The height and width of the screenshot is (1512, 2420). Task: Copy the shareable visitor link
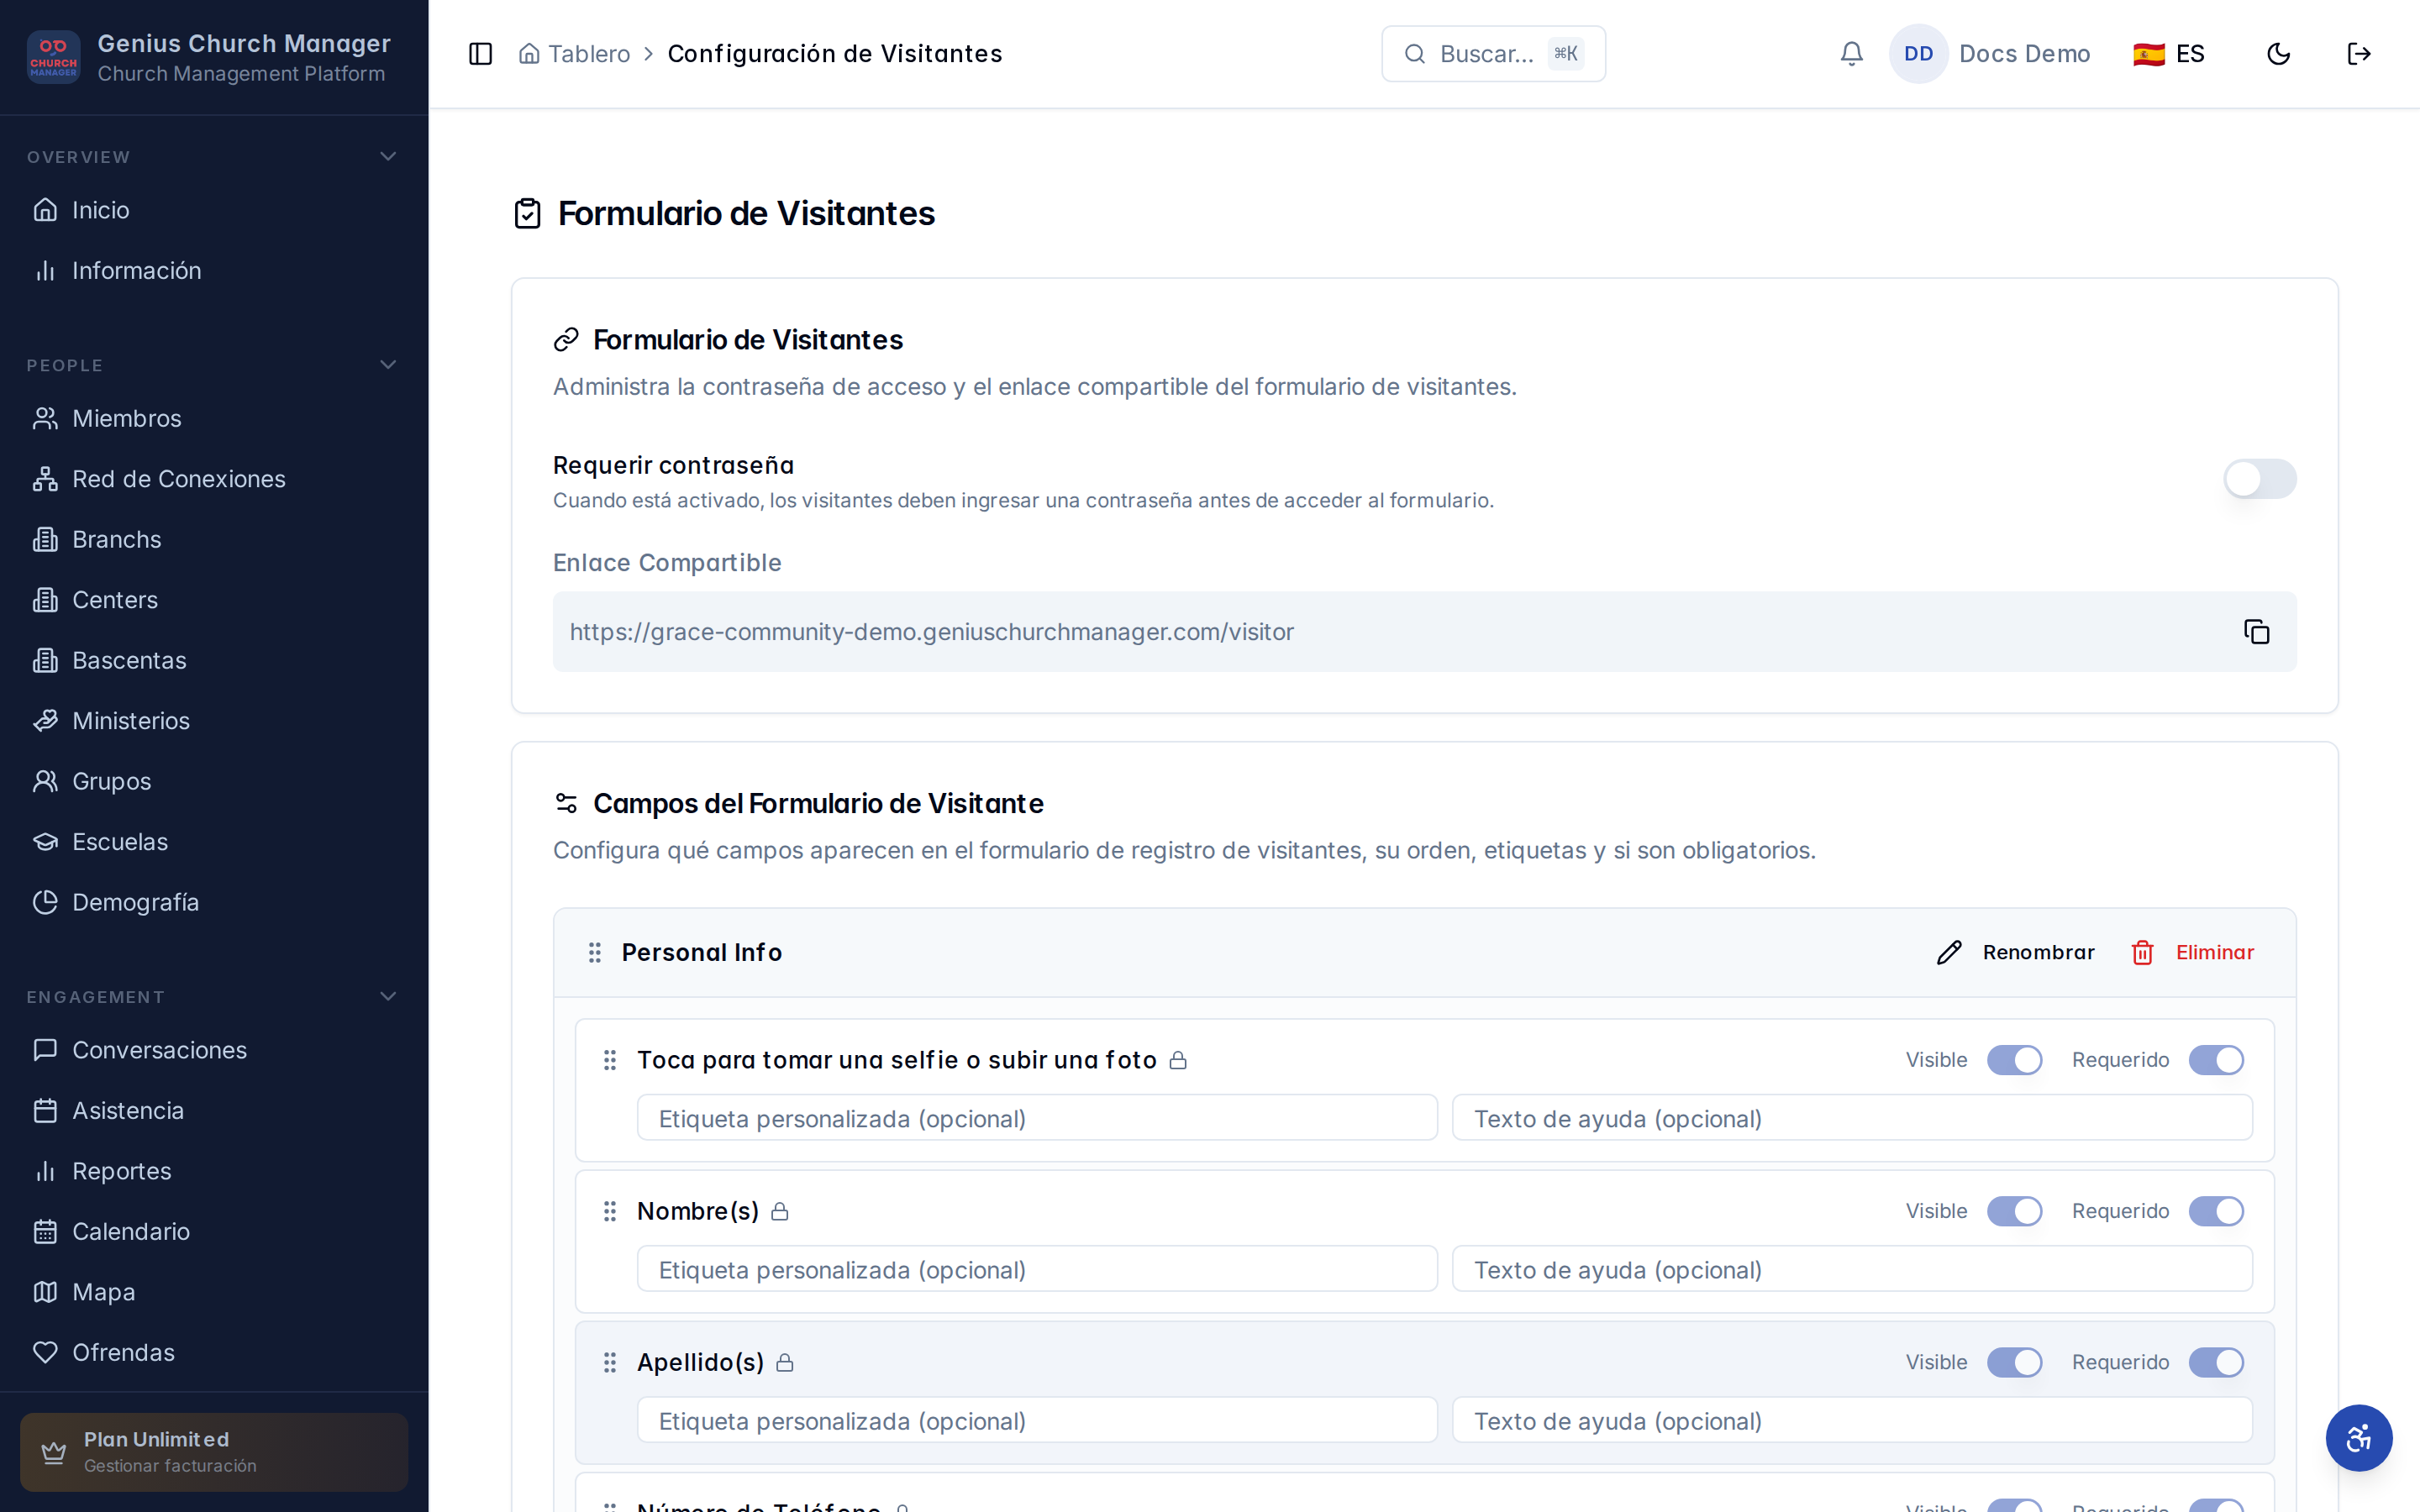point(2256,632)
